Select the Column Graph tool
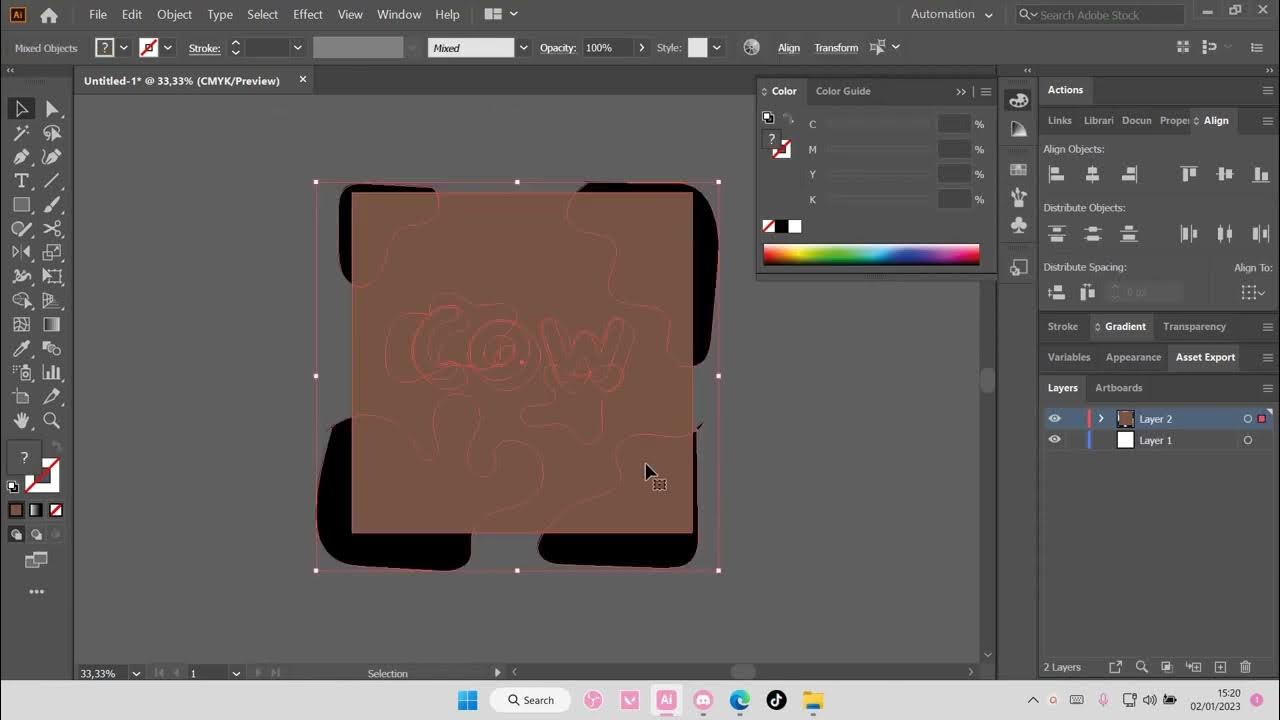This screenshot has width=1280, height=720. [52, 373]
